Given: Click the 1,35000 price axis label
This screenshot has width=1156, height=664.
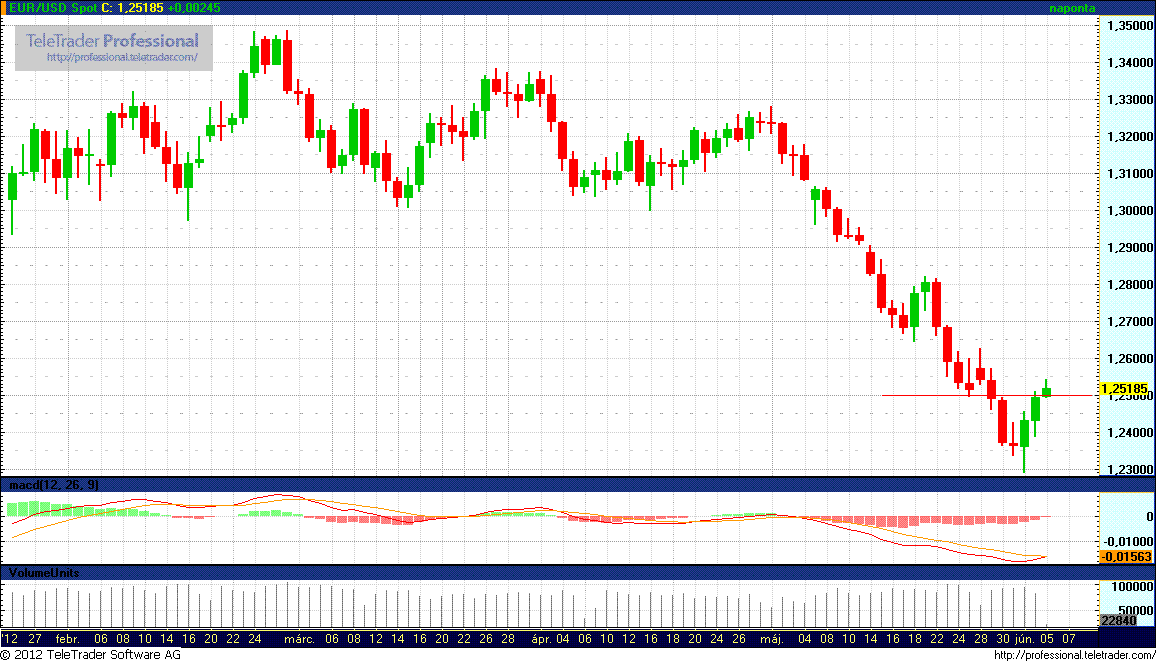Looking at the screenshot, I should (1126, 26).
